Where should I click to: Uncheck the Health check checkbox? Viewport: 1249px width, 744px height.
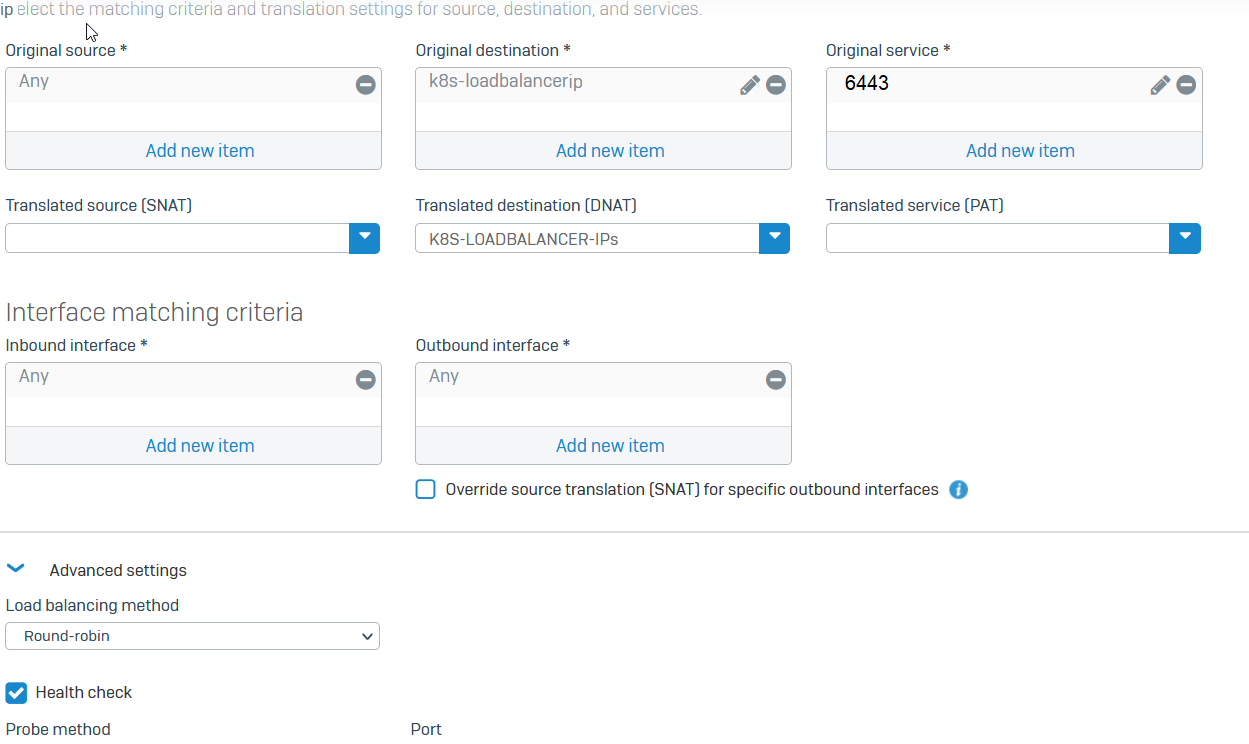pyautogui.click(x=16, y=693)
